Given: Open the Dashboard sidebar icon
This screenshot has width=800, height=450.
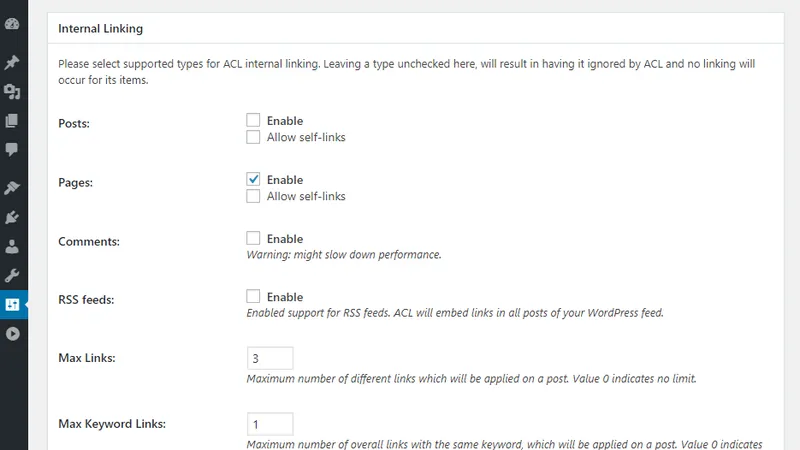Looking at the screenshot, I should [x=12, y=24].
